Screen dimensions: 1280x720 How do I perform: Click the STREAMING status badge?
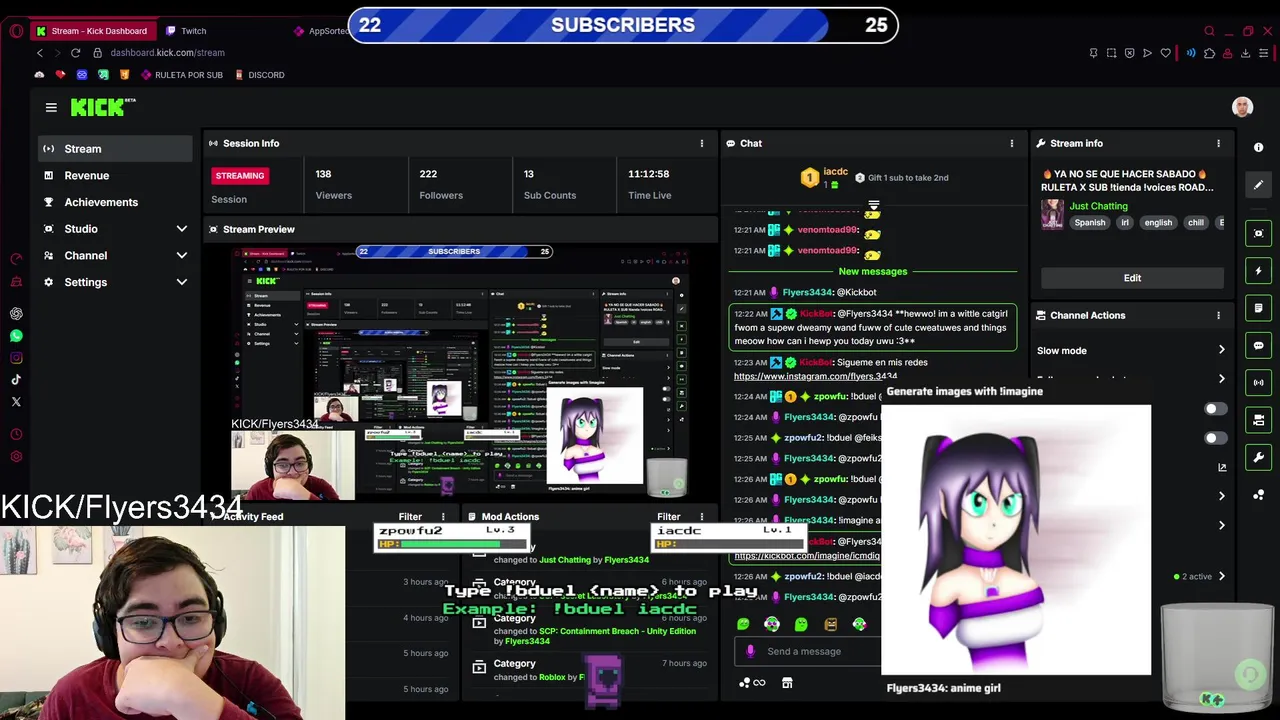(x=240, y=176)
